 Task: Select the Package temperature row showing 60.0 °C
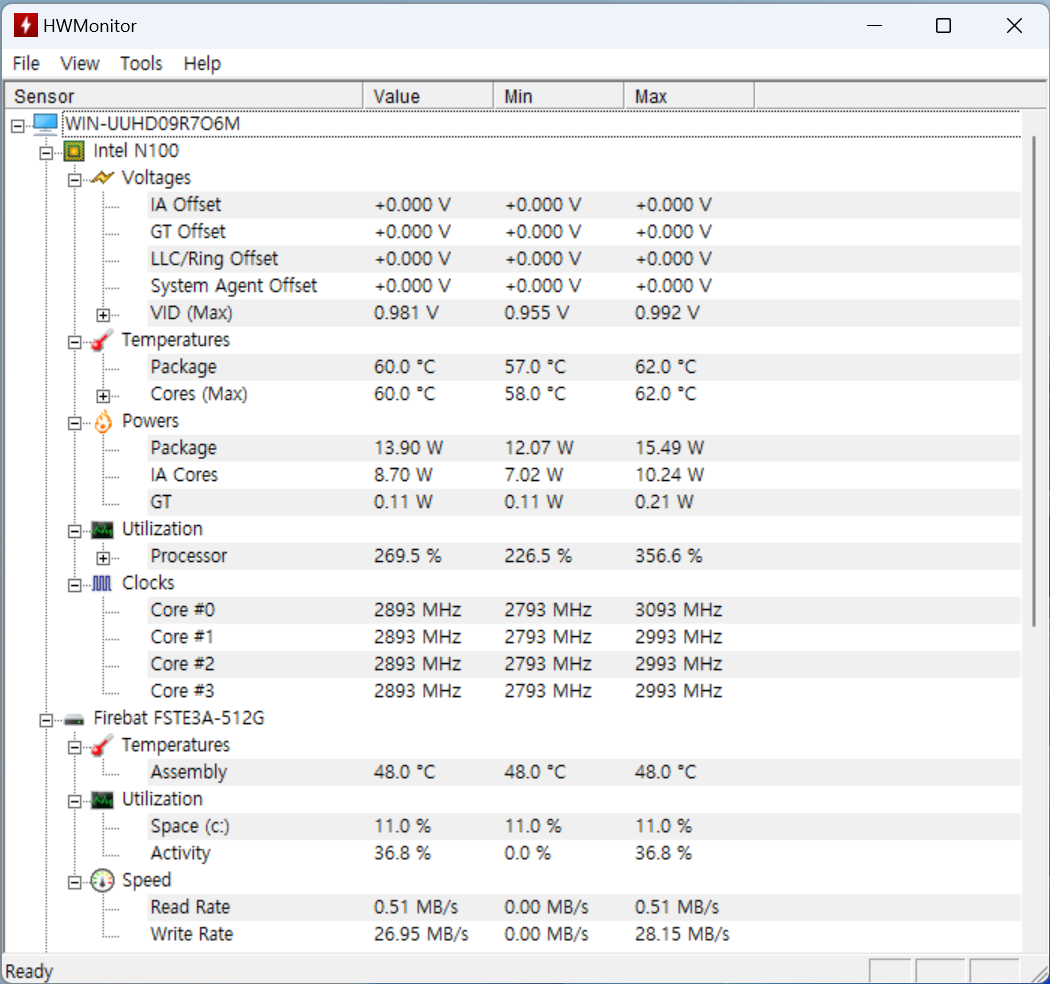tap(583, 367)
